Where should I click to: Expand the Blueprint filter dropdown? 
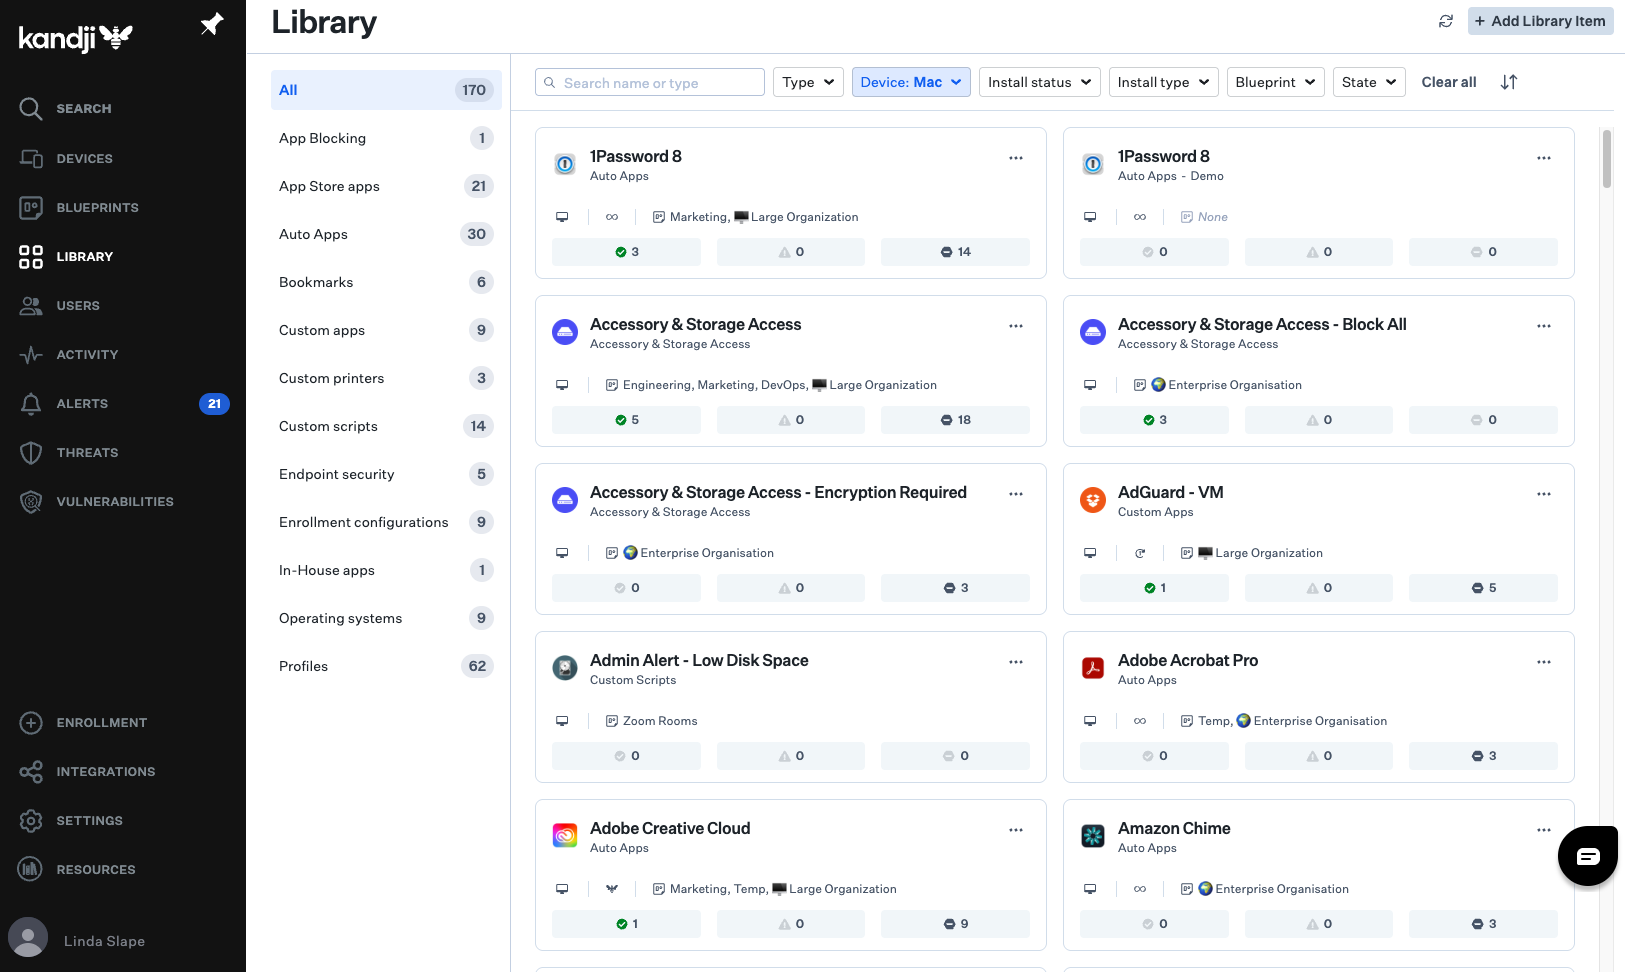[x=1275, y=82]
